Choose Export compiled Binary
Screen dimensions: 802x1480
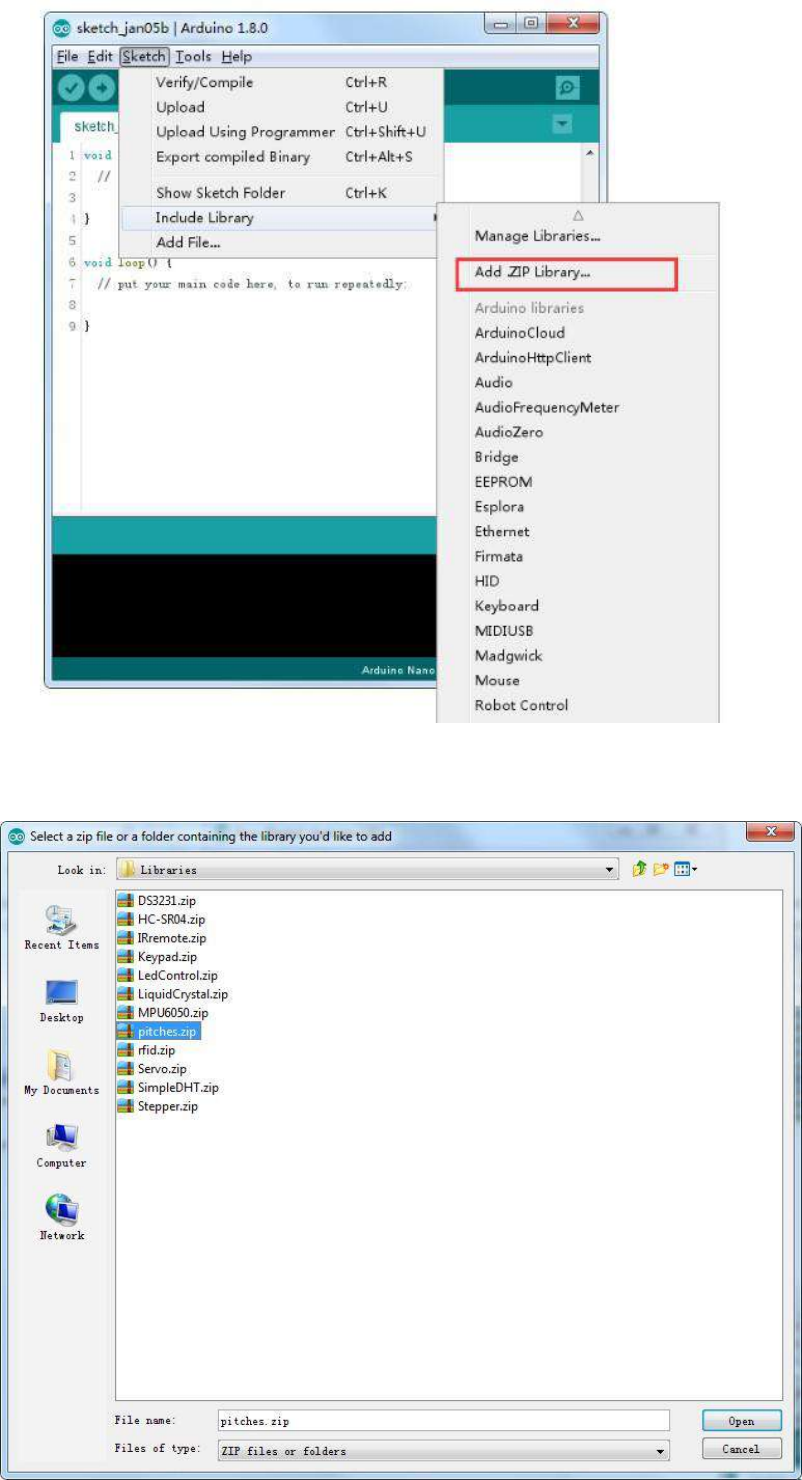pos(280,157)
